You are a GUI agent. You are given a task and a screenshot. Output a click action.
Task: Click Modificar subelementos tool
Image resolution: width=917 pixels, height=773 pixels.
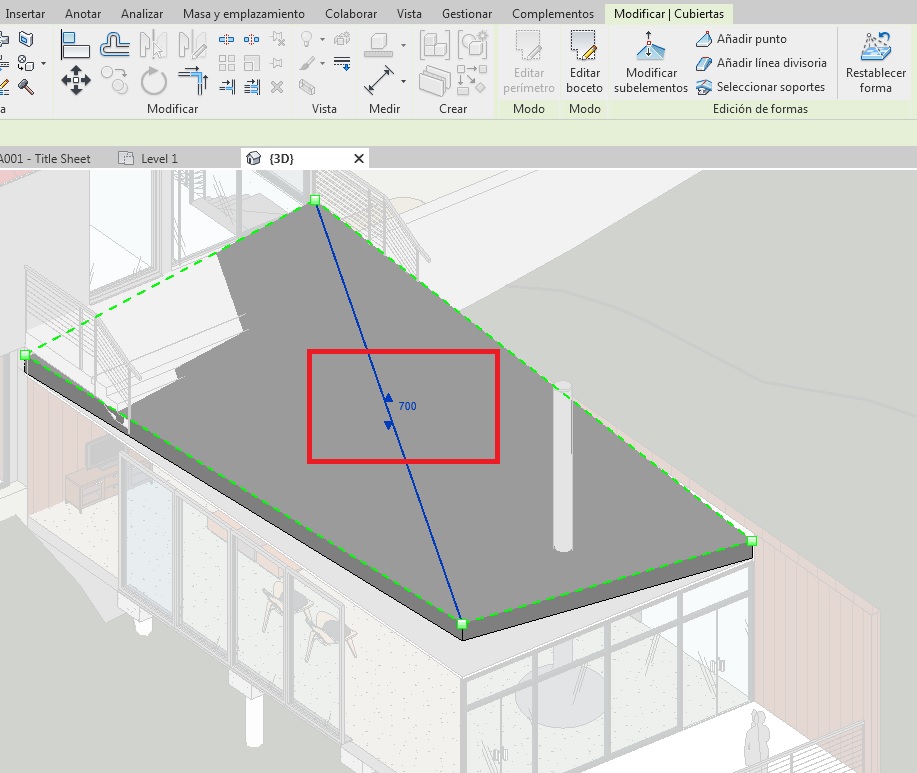(650, 62)
